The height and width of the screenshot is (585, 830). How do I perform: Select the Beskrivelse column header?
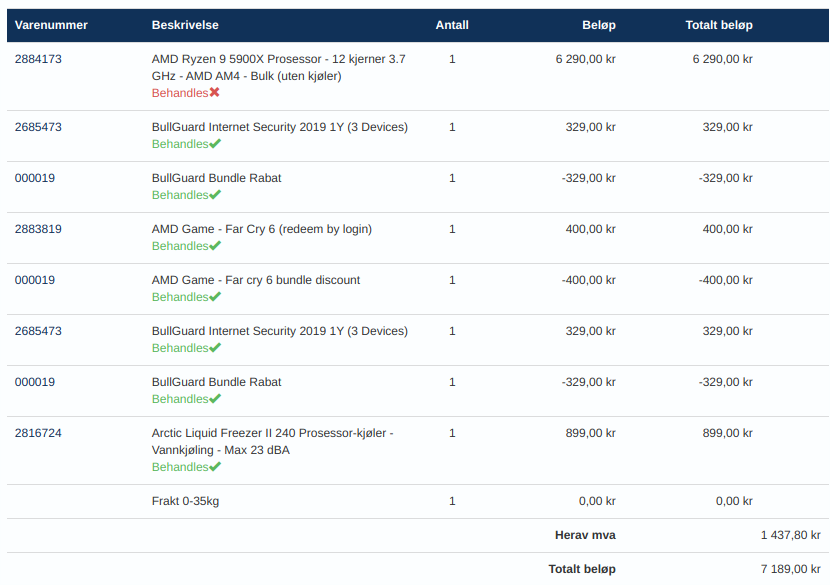point(185,25)
